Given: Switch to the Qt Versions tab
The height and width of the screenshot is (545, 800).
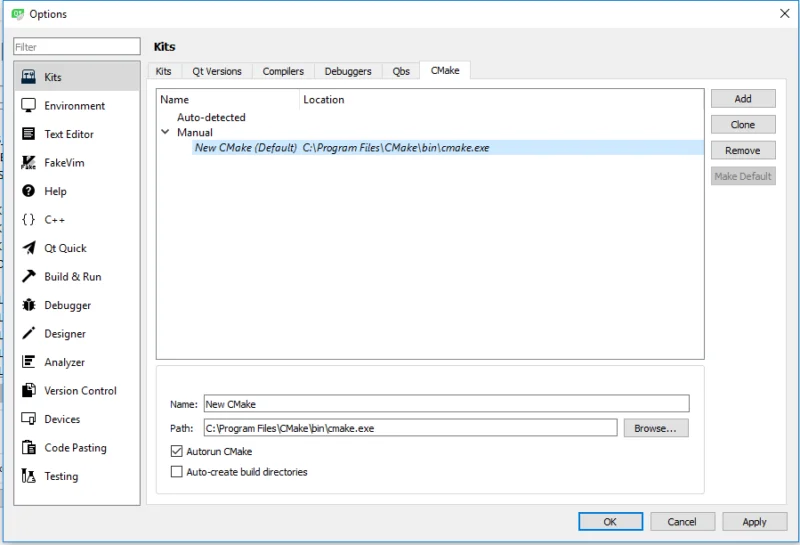Looking at the screenshot, I should point(217,72).
